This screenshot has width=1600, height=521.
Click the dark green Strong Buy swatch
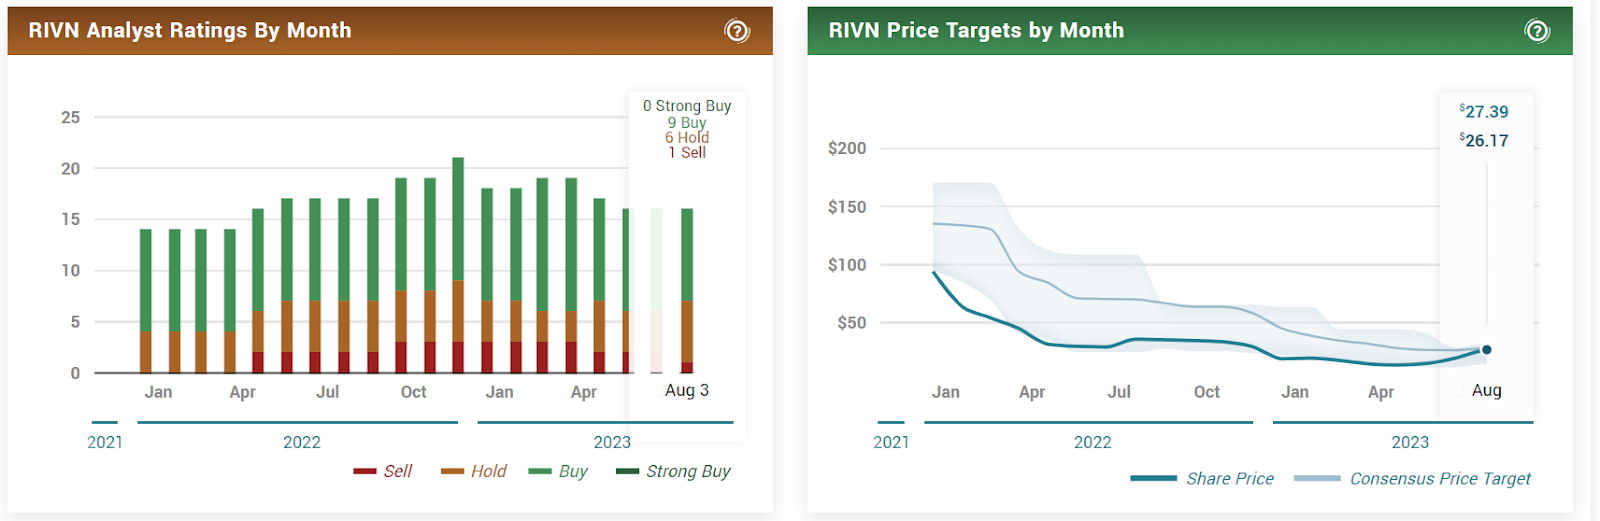pyautogui.click(x=628, y=471)
